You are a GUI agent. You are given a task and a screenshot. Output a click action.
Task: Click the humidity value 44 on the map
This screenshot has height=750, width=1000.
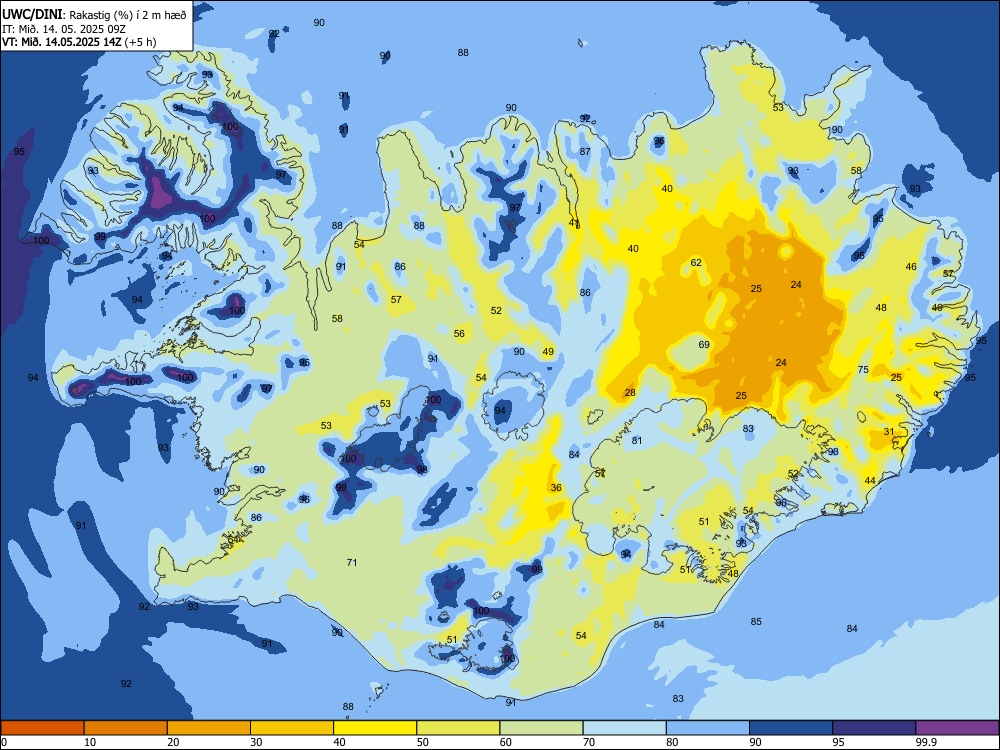pyautogui.click(x=870, y=480)
